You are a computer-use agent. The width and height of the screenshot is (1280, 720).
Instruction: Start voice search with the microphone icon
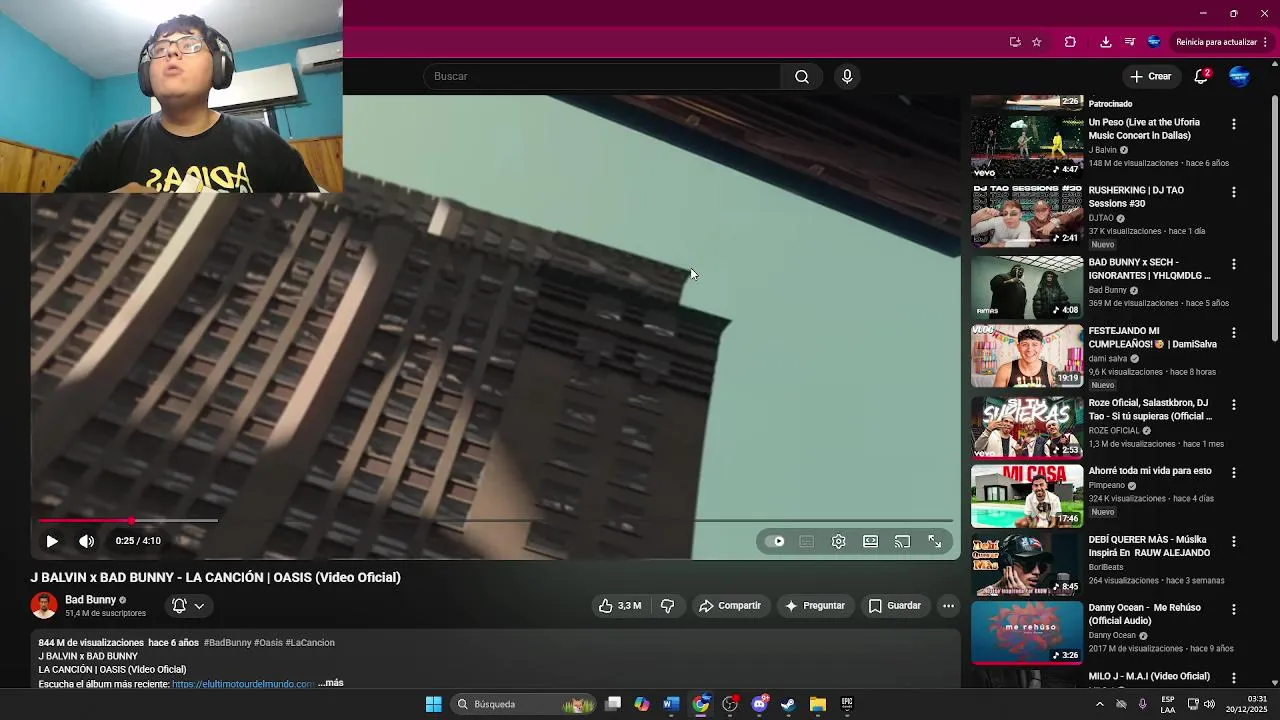tap(847, 77)
